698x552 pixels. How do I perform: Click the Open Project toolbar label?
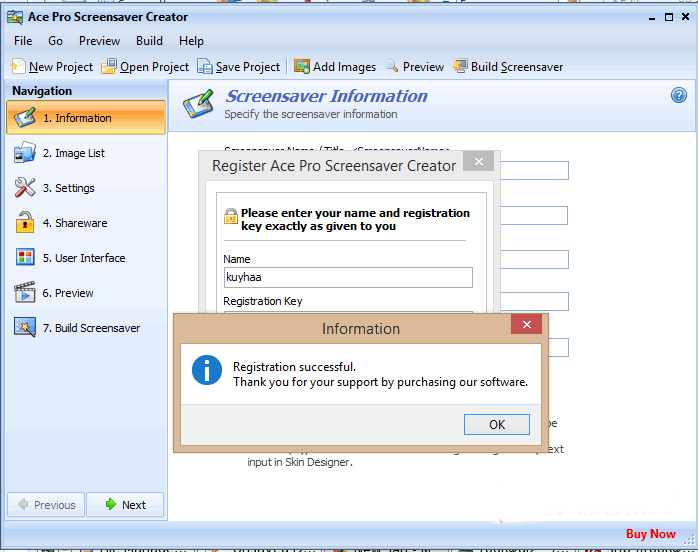(154, 67)
